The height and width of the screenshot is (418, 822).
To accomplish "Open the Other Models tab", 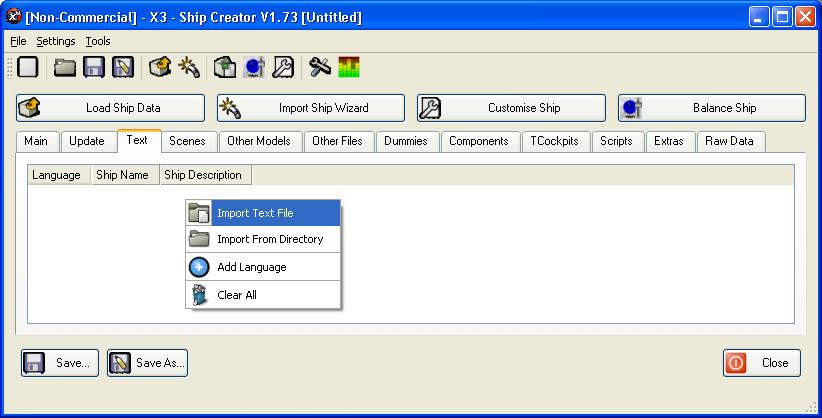I will (x=259, y=141).
